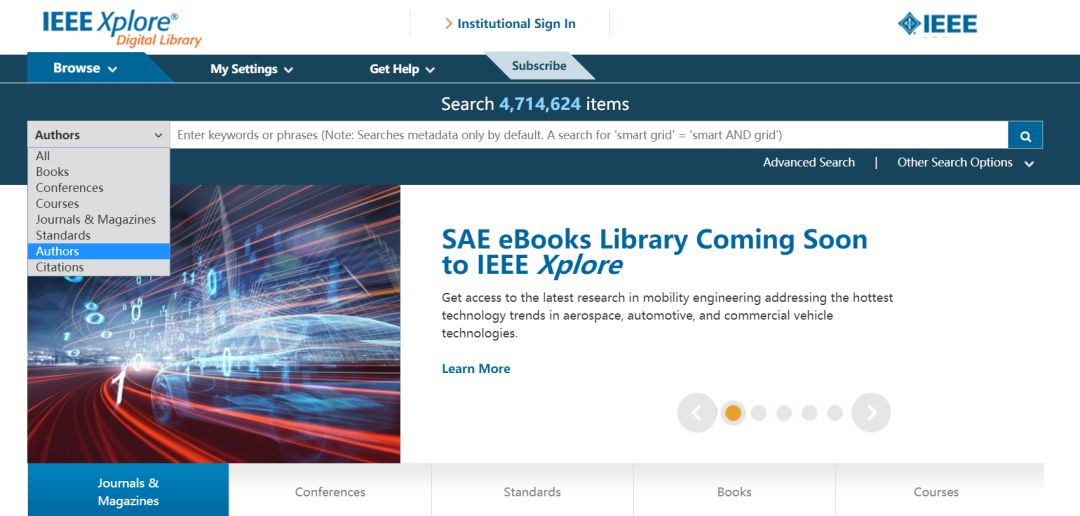Click the magnifier search button
1080x516 pixels.
1025,135
